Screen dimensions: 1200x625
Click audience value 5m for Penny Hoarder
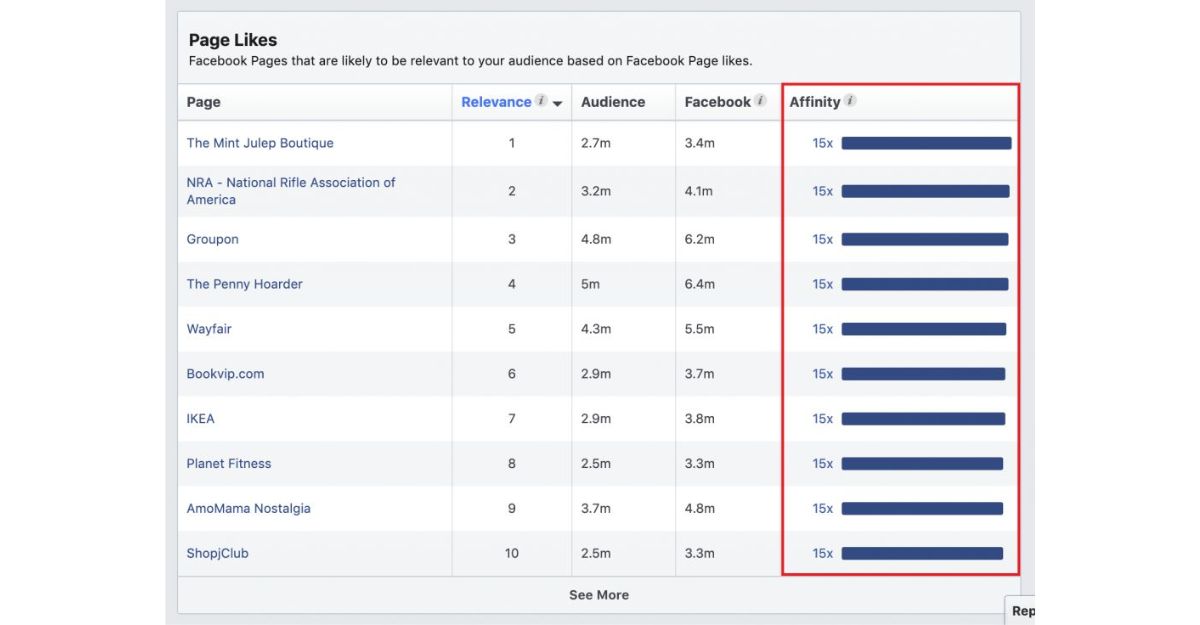tap(590, 284)
